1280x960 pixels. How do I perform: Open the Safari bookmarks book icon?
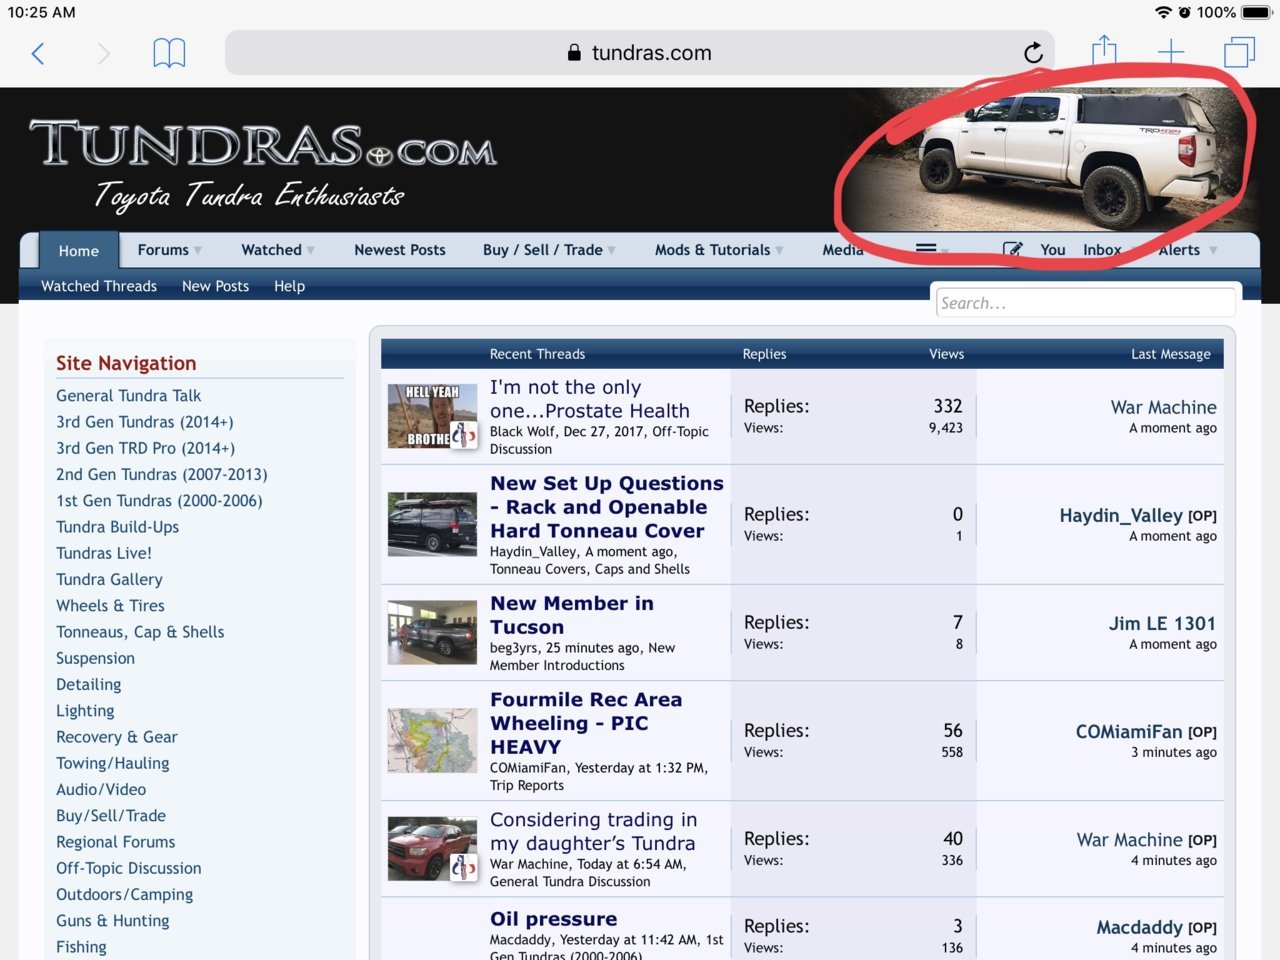click(x=169, y=53)
